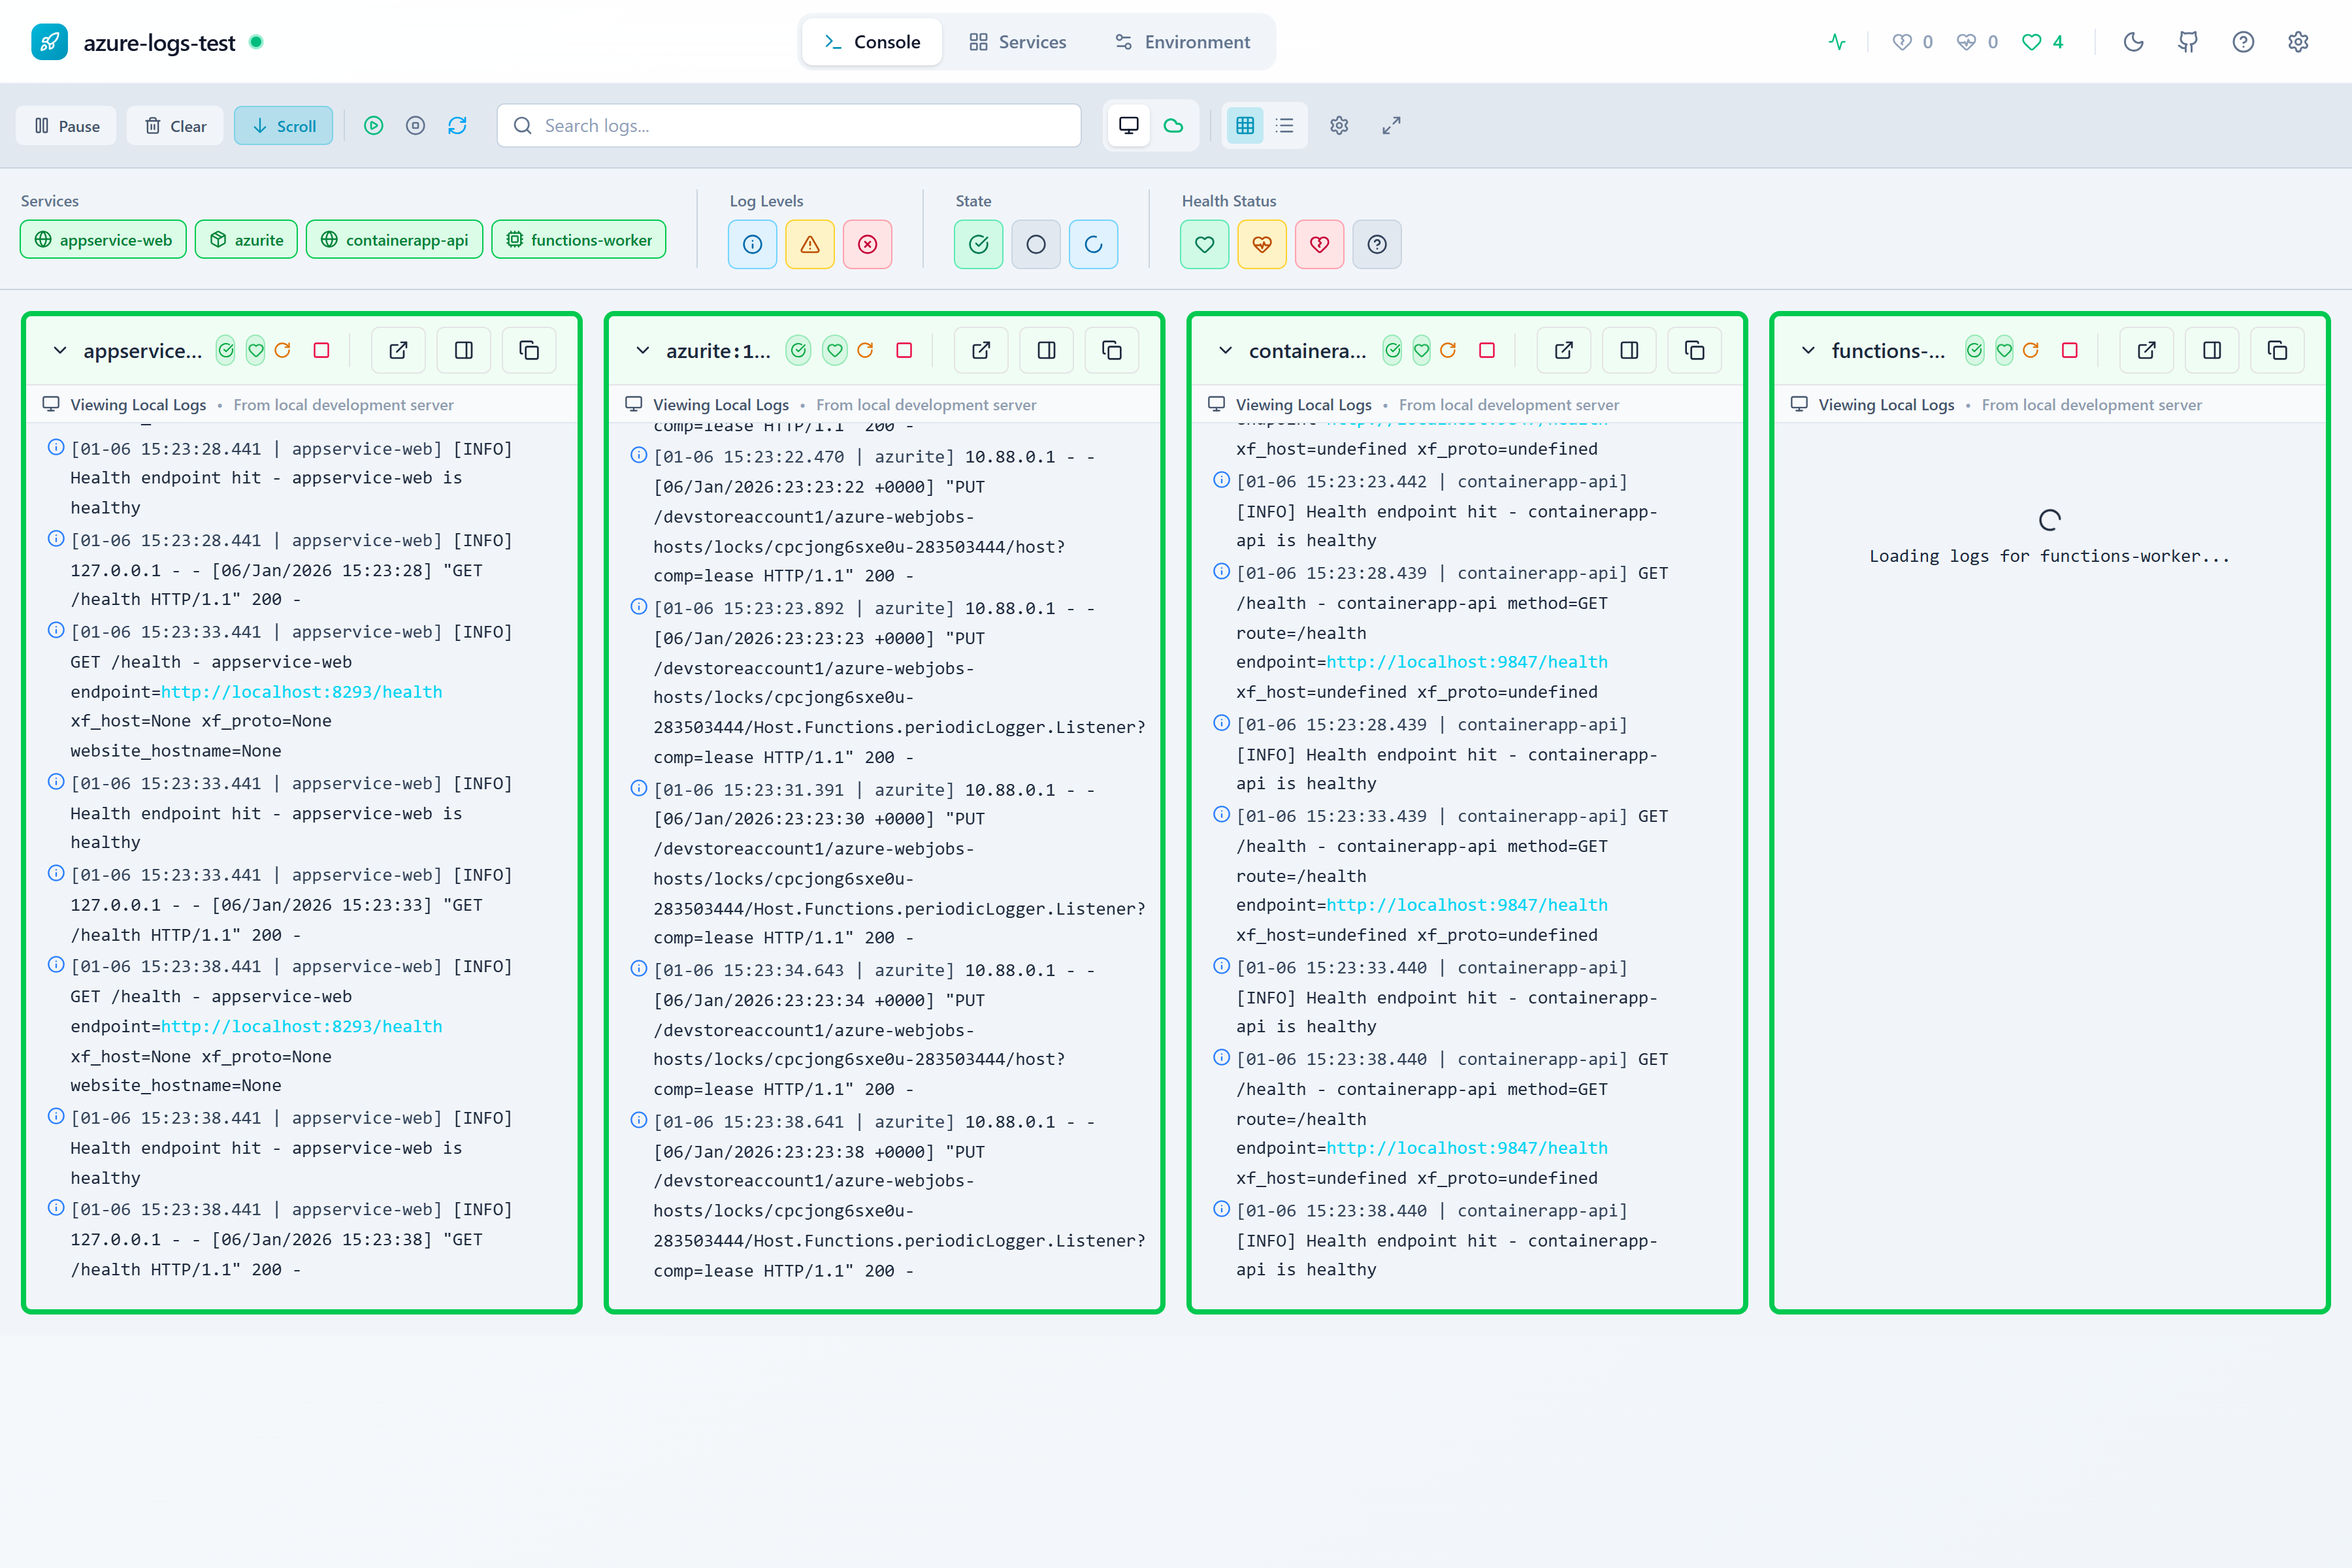Filter logs by warning level

click(810, 244)
